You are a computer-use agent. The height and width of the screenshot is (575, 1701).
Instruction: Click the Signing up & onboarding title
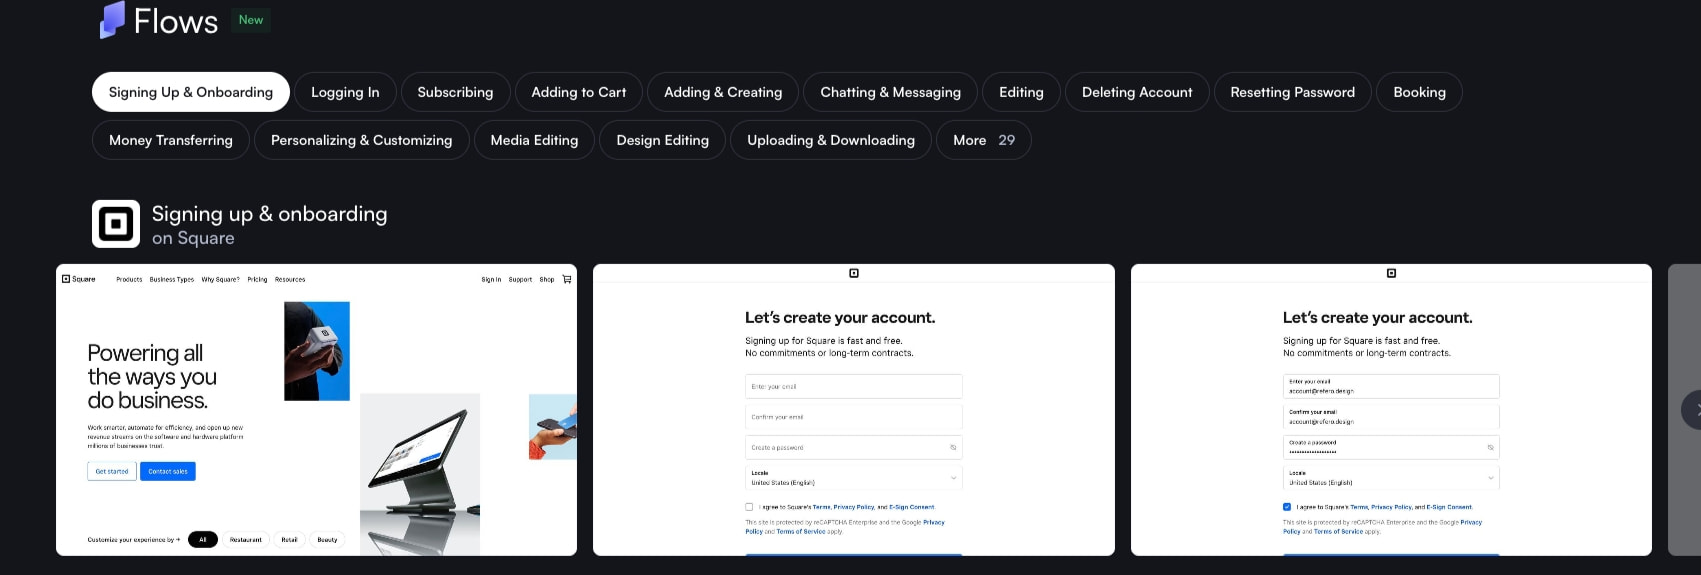pos(270,214)
